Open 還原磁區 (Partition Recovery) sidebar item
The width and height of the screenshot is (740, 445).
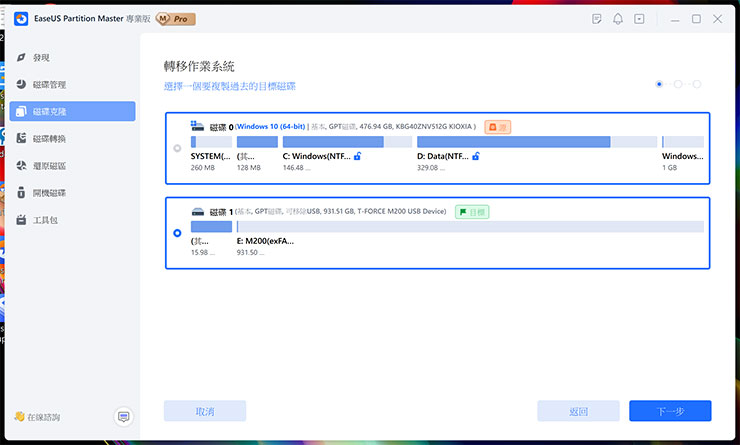[72, 166]
